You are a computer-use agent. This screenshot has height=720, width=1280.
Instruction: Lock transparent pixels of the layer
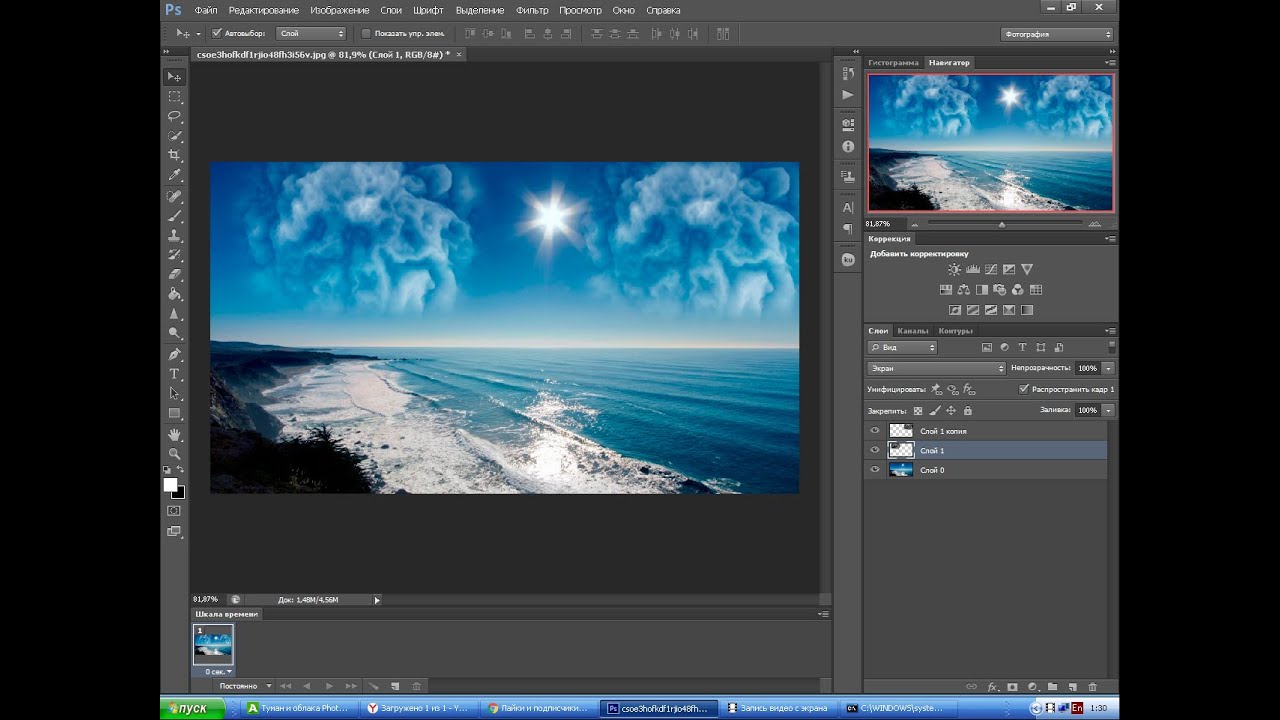click(x=918, y=410)
